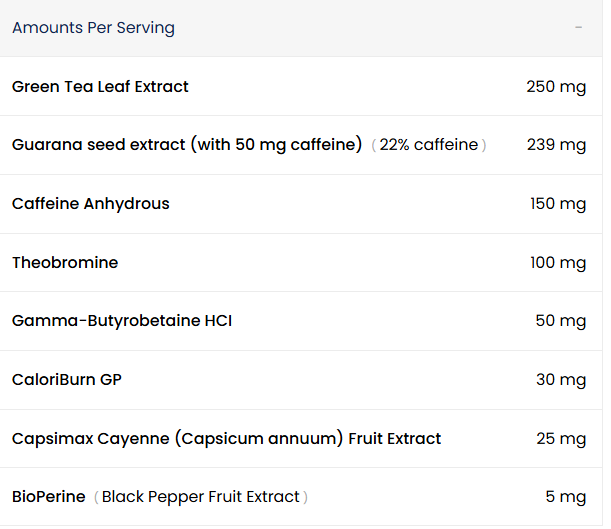611x529 pixels.
Task: Select the CaloriBurn GP ingredient
Action: pos(67,380)
